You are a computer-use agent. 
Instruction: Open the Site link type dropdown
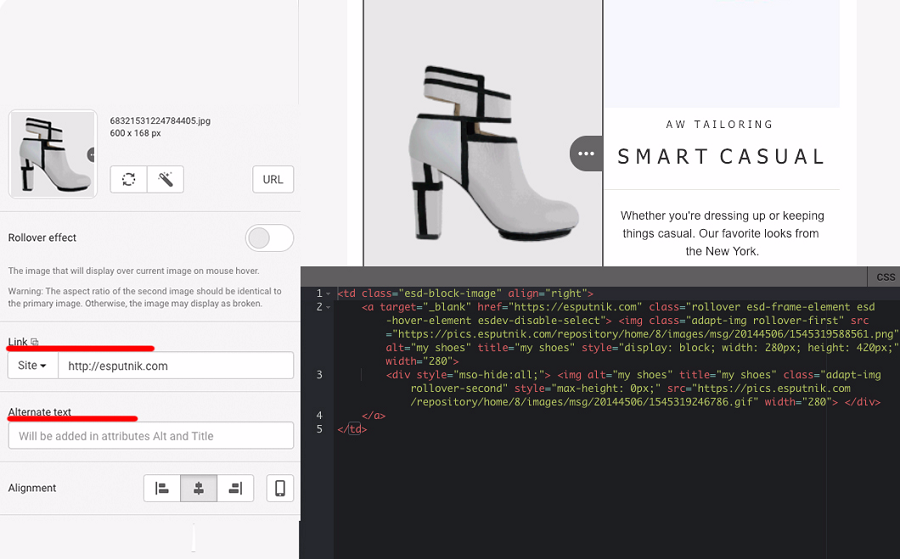click(x=33, y=366)
